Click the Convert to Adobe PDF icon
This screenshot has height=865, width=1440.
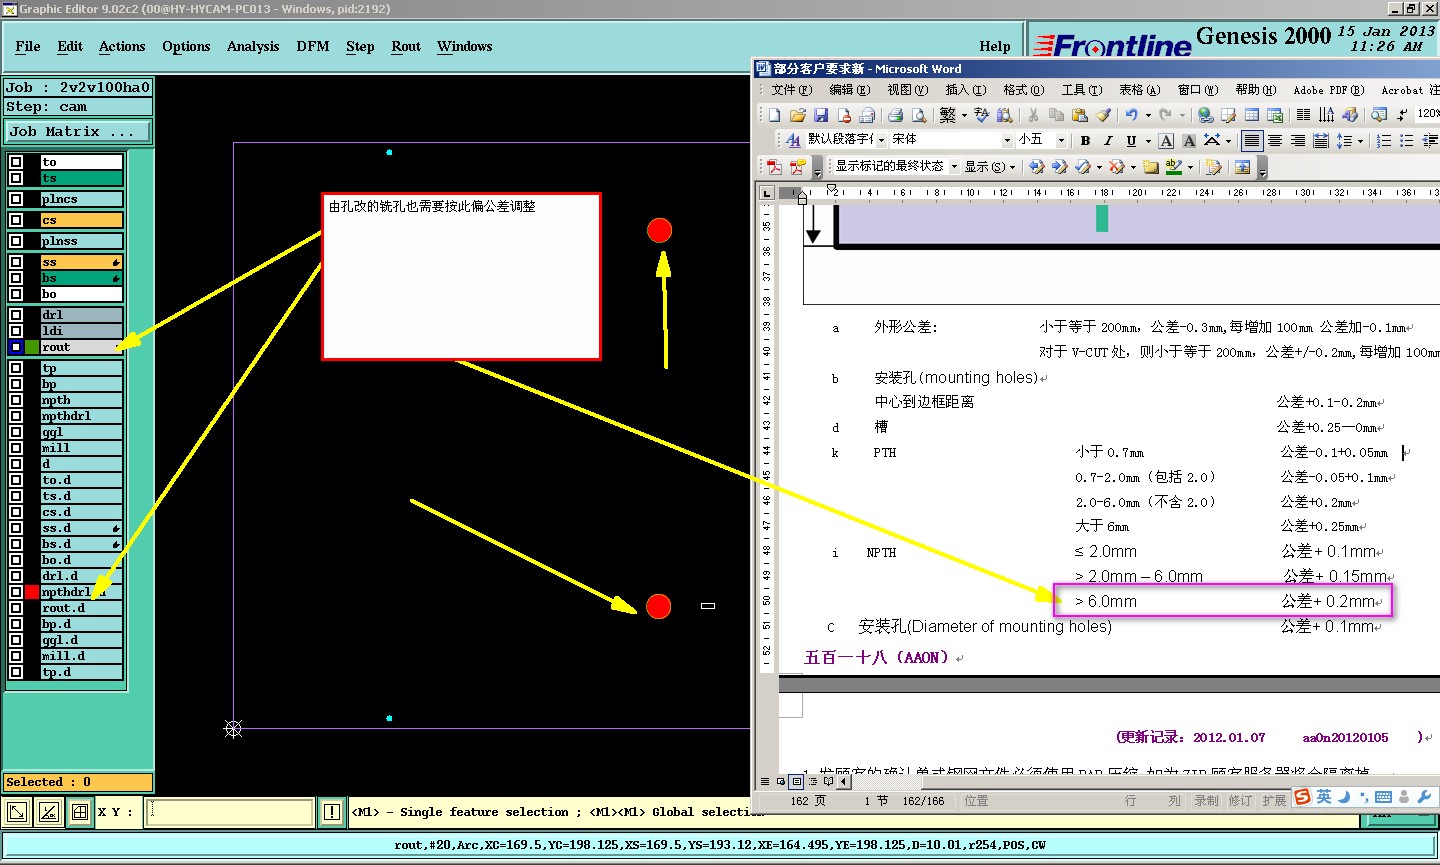click(x=774, y=166)
